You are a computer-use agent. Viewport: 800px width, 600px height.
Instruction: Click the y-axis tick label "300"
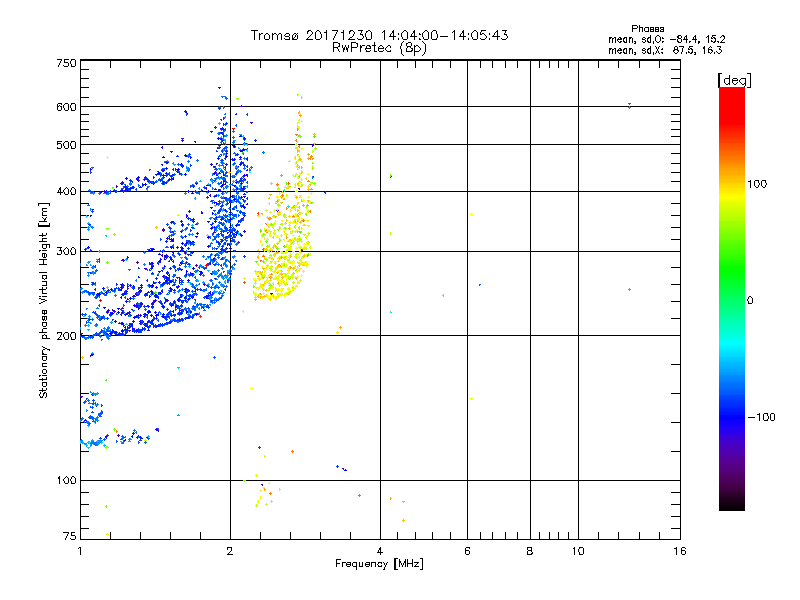coord(67,251)
